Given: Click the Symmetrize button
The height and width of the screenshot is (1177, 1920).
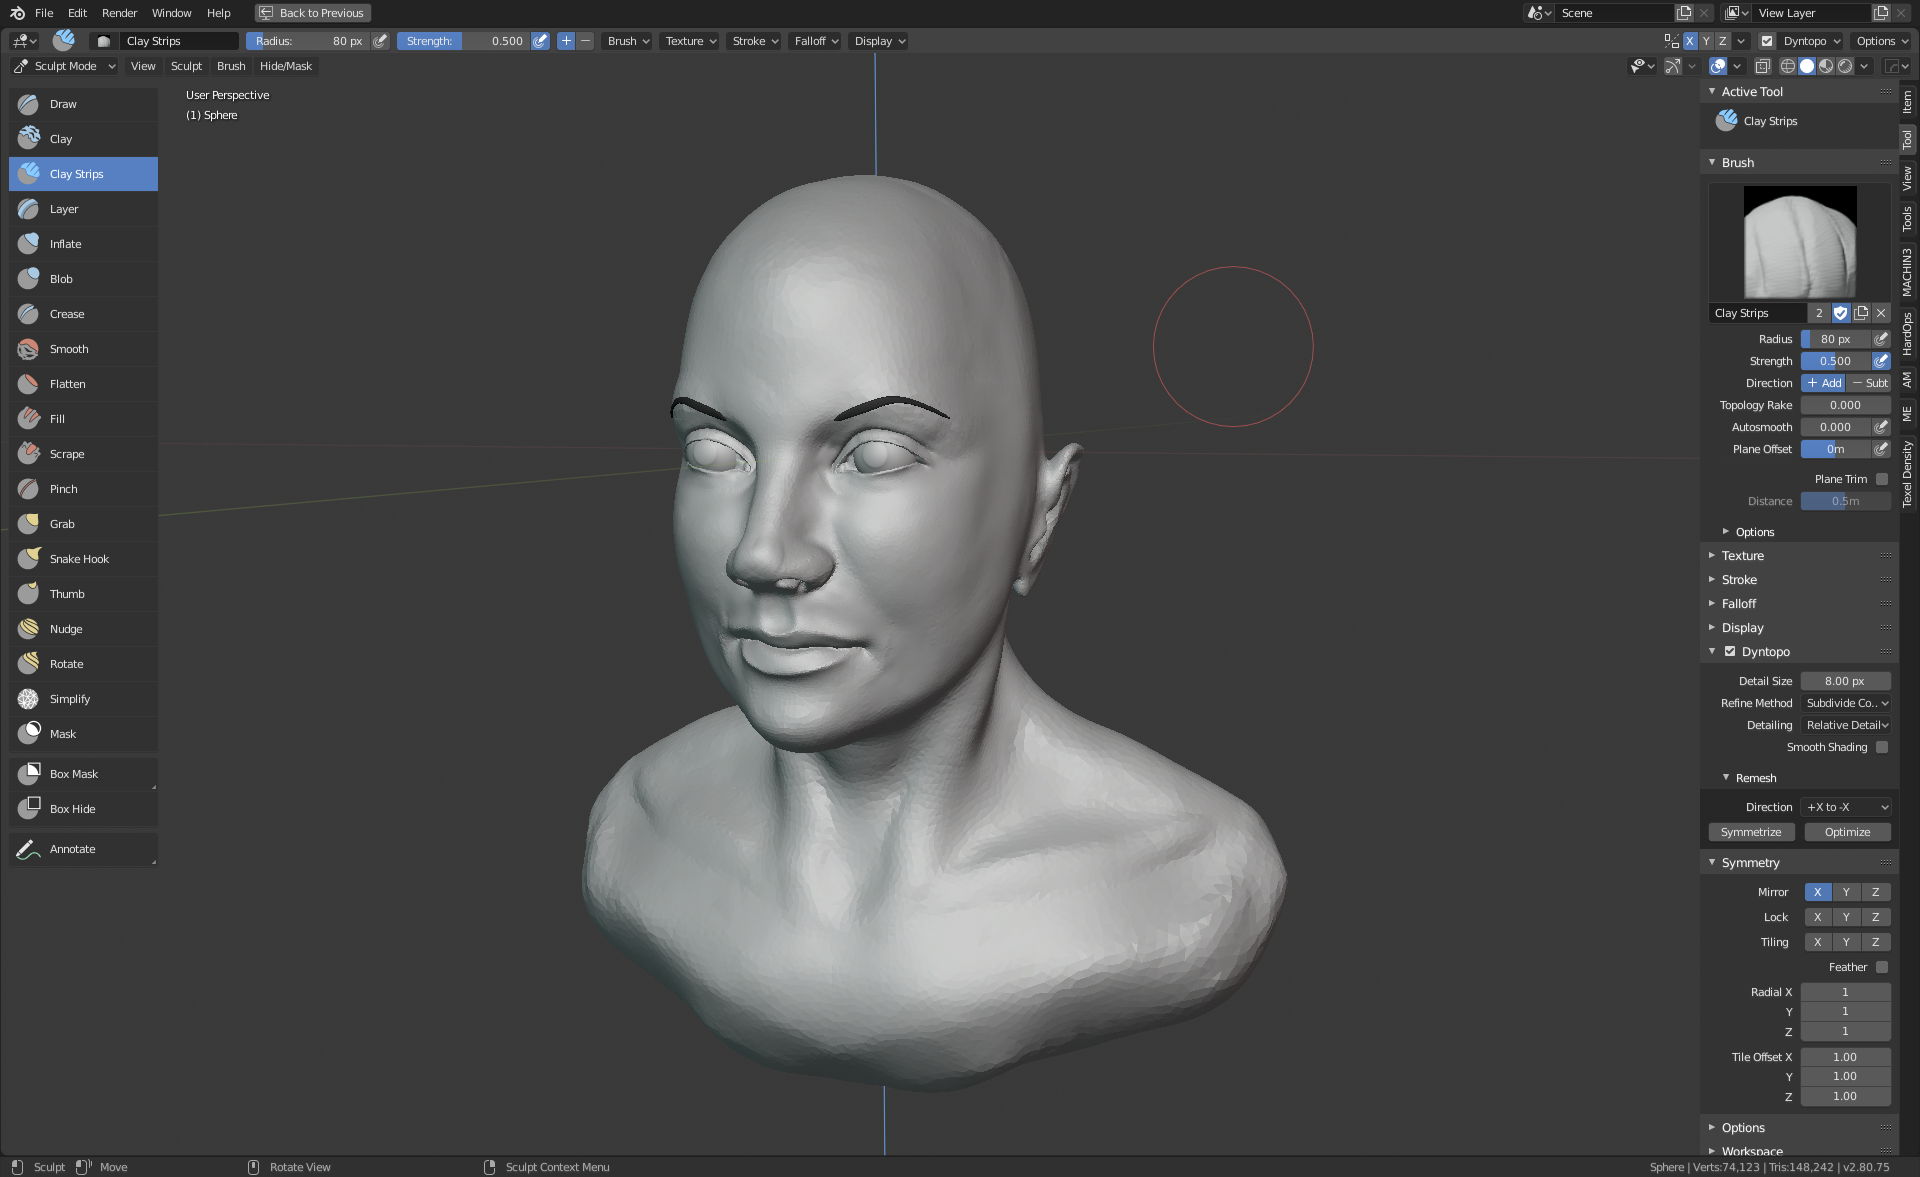Looking at the screenshot, I should (1751, 832).
